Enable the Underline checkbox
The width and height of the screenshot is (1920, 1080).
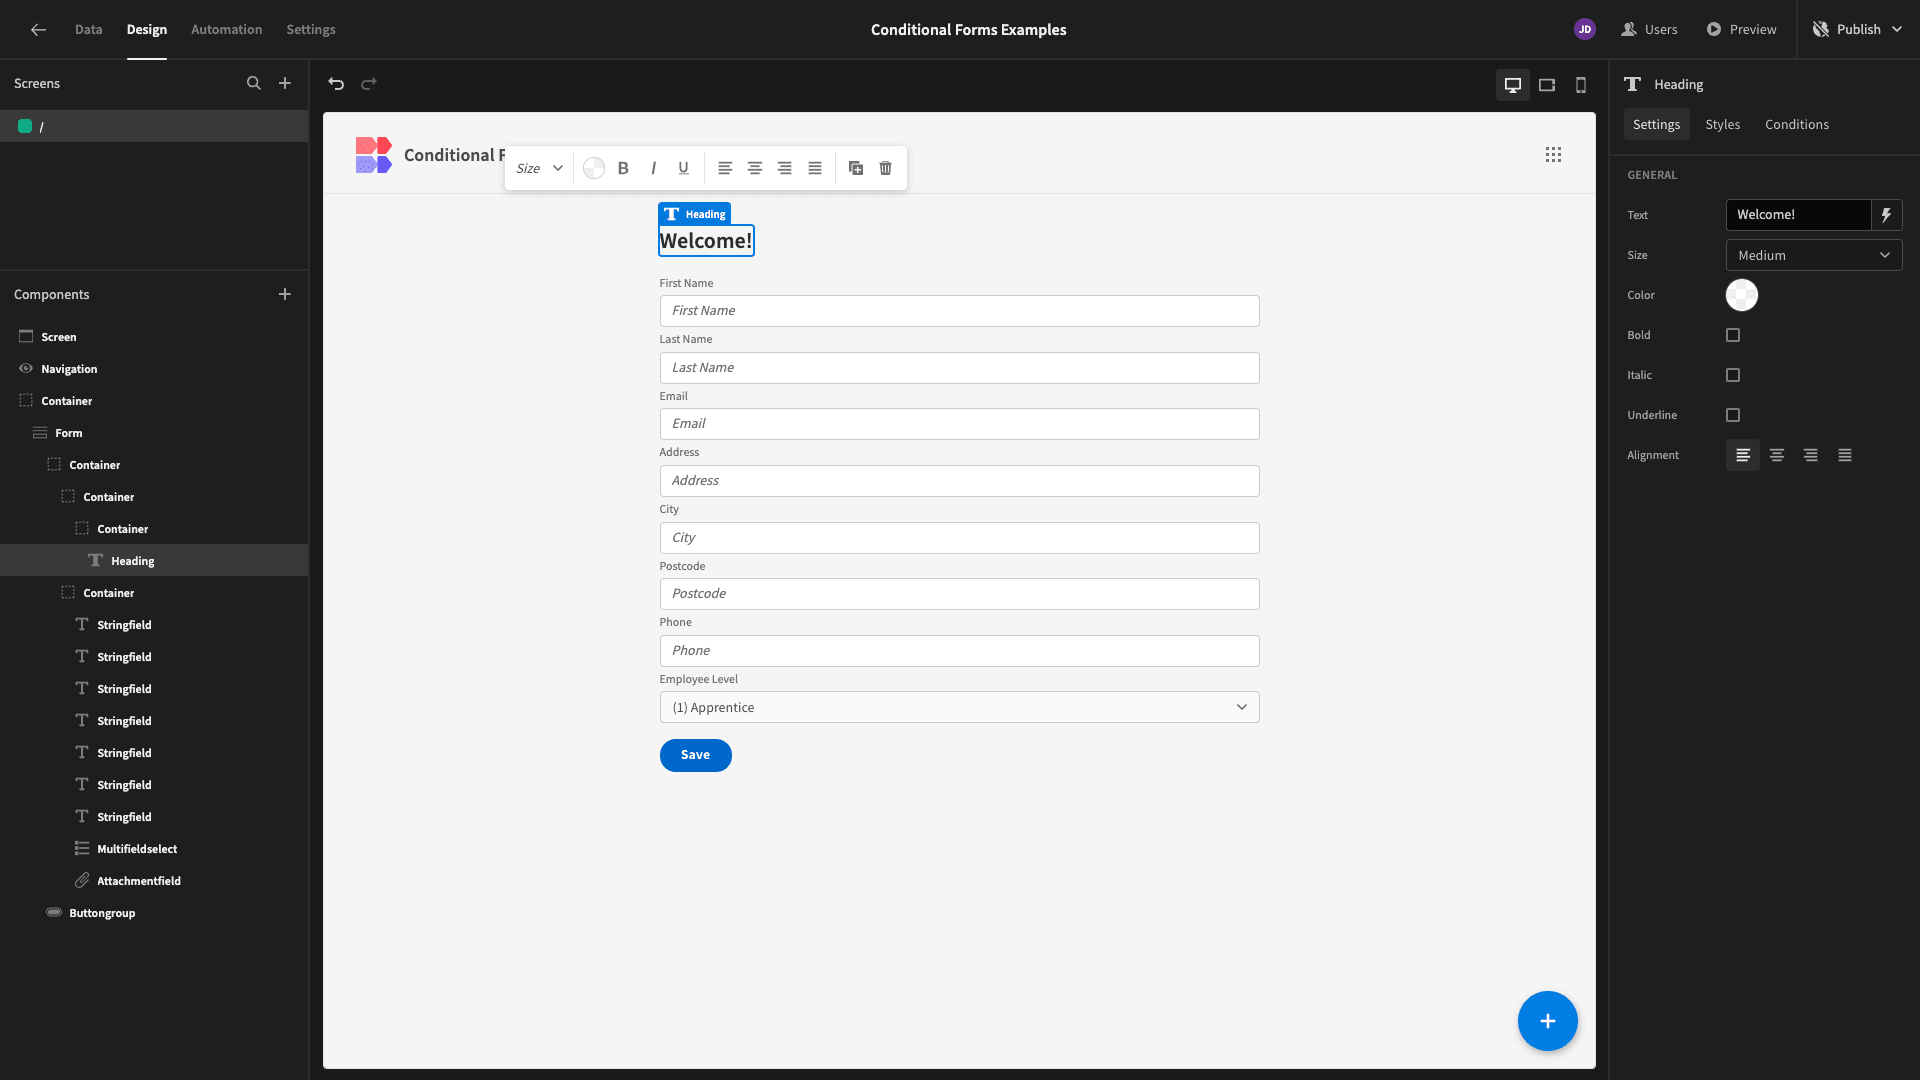pyautogui.click(x=1733, y=415)
